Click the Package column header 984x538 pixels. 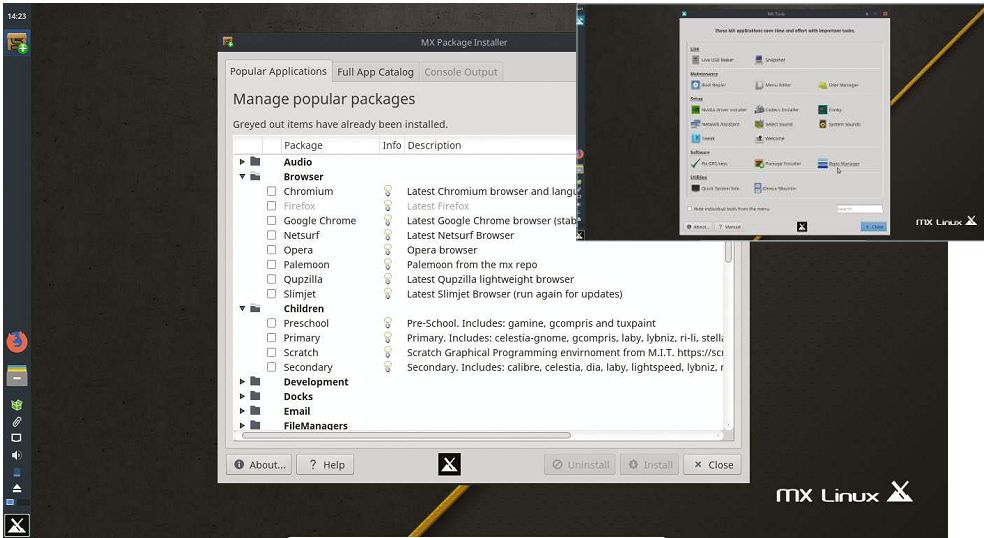click(330, 145)
